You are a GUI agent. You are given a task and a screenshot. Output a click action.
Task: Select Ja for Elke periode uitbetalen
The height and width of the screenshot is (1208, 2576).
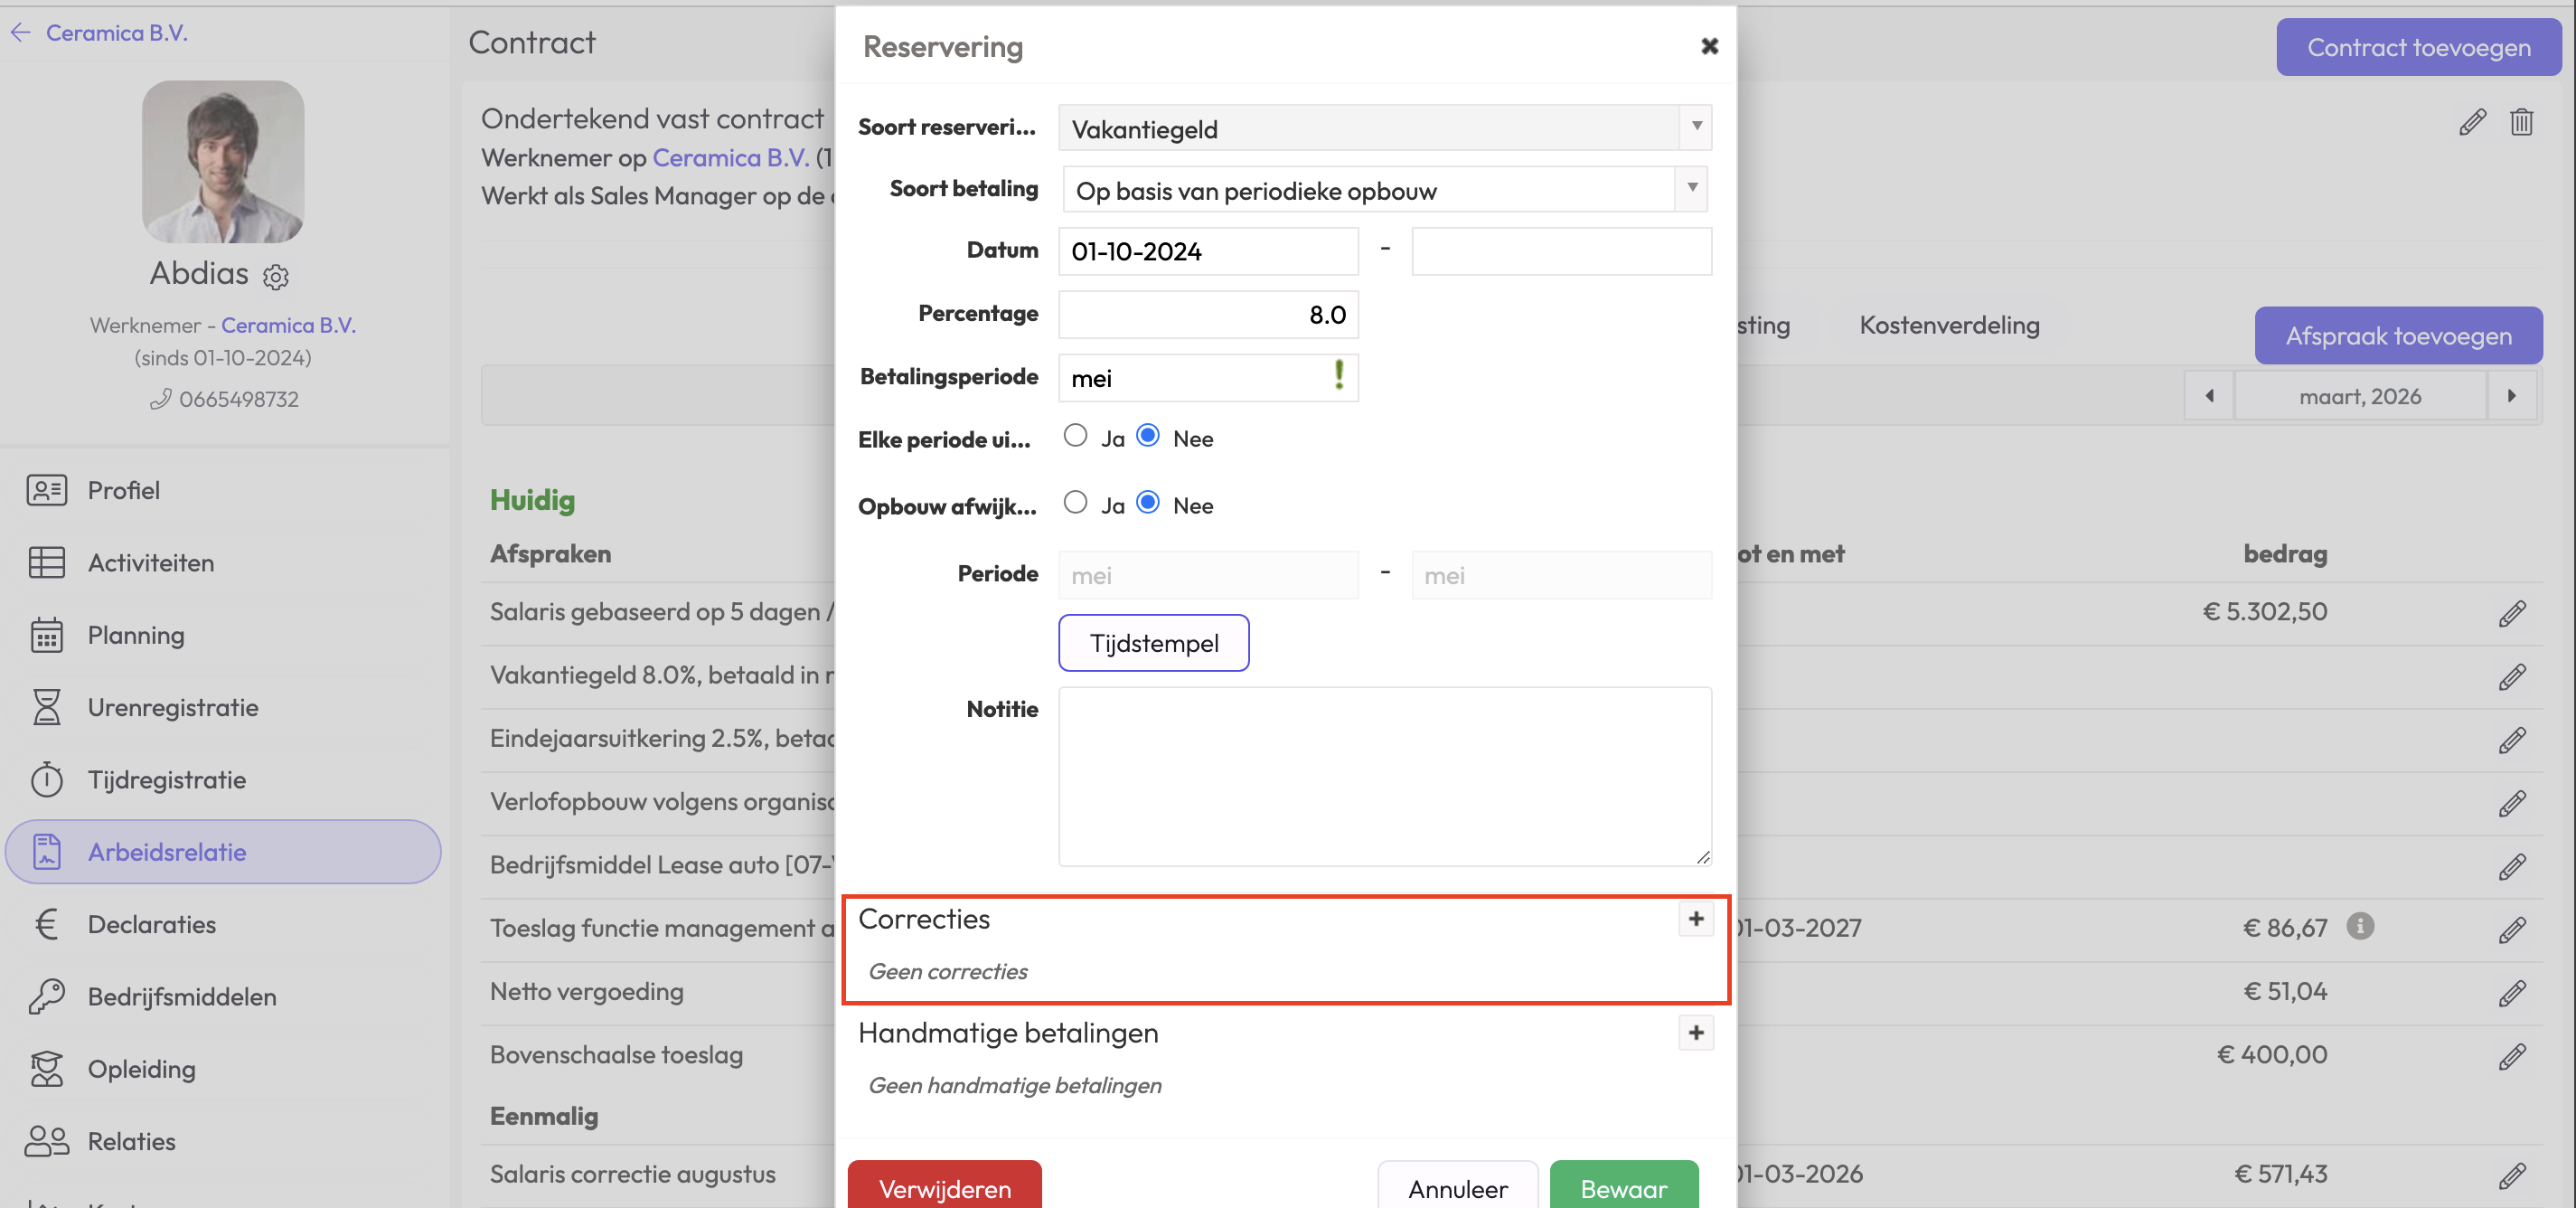tap(1075, 436)
